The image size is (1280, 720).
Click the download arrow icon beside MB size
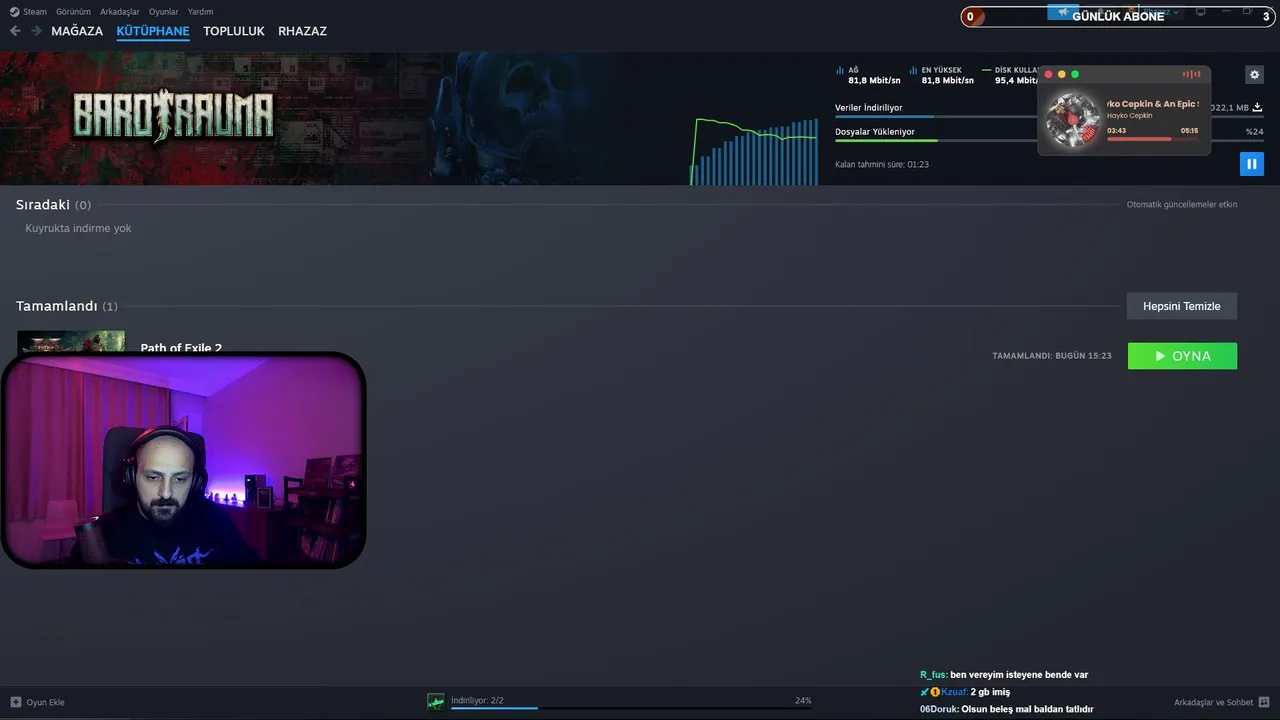click(x=1257, y=108)
